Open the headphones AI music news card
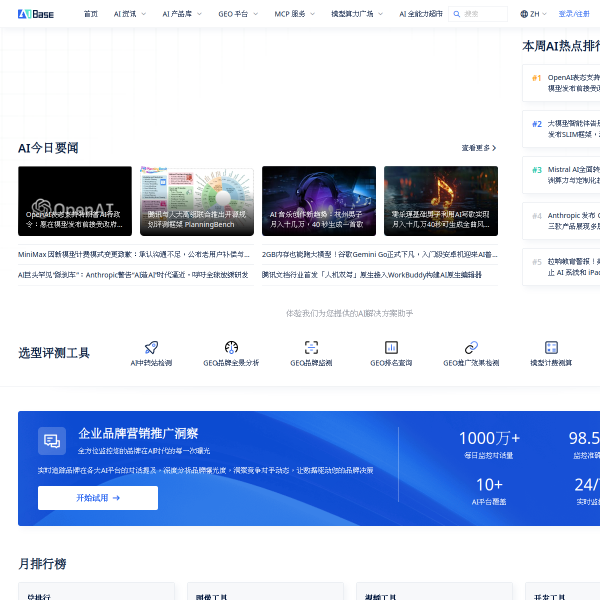Image resolution: width=600 pixels, height=600 pixels. [319, 201]
